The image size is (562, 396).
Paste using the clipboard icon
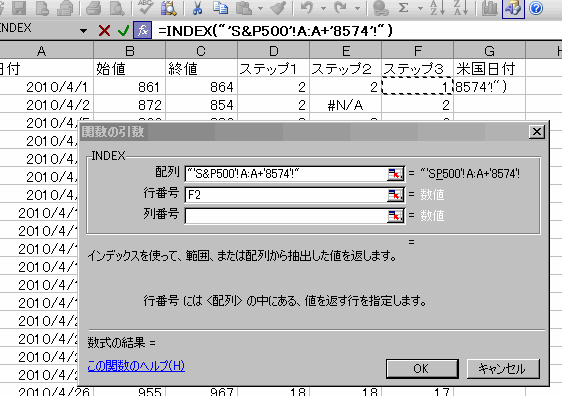244,8
